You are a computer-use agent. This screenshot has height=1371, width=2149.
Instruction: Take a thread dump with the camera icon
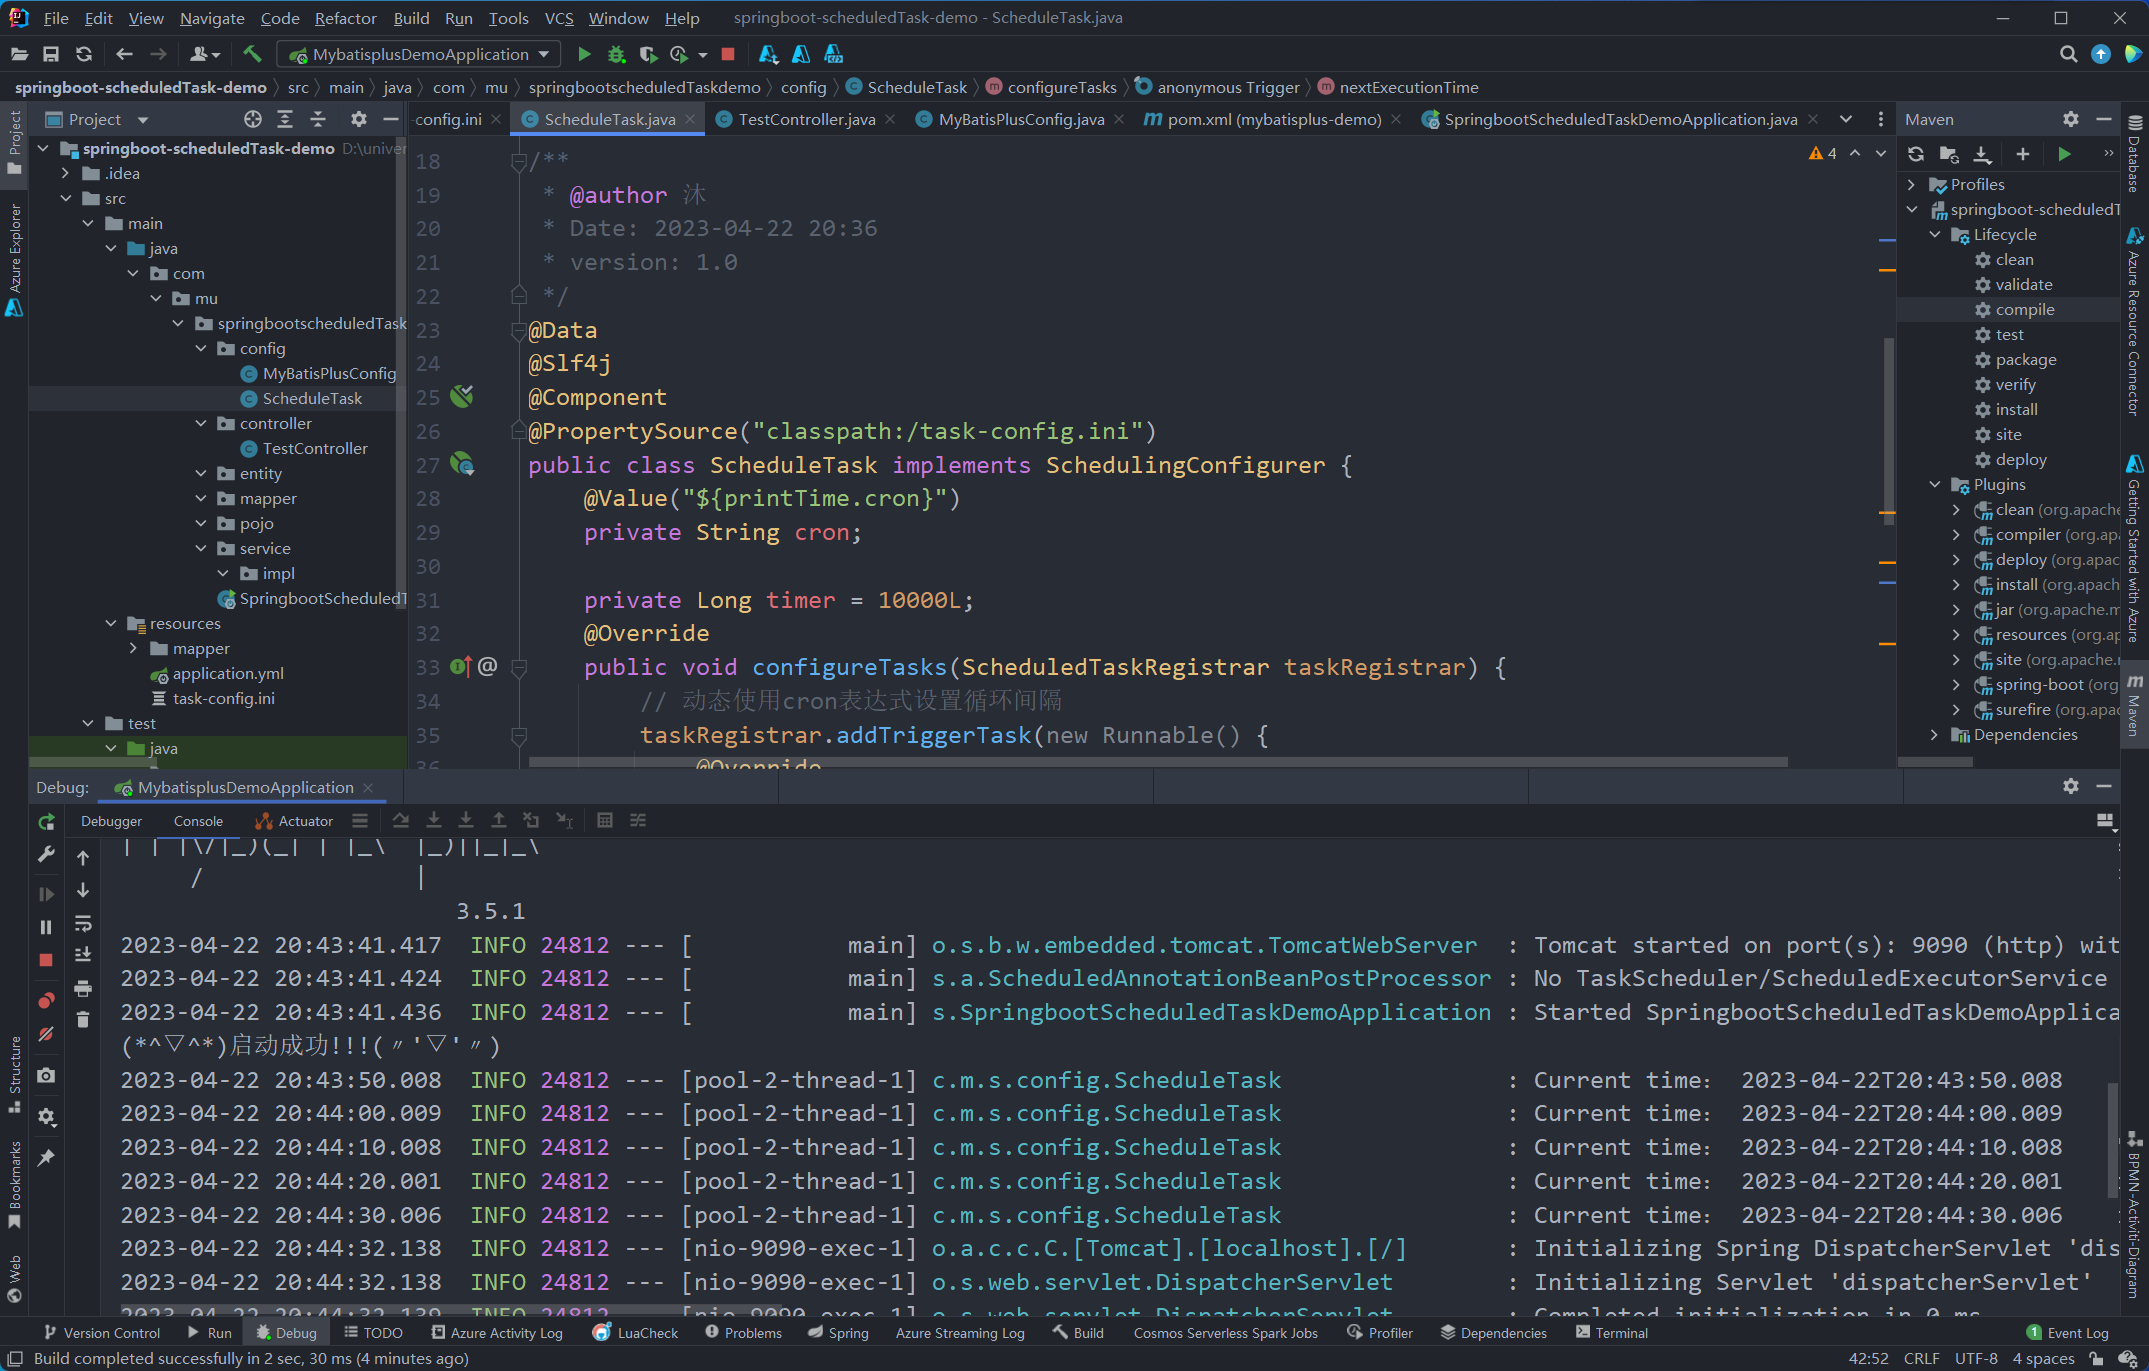46,1076
